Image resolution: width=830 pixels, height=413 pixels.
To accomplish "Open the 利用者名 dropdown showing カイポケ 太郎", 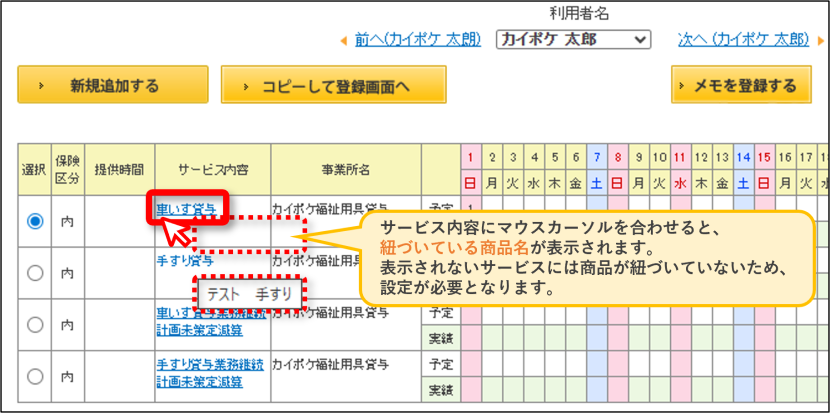I will click(x=573, y=40).
